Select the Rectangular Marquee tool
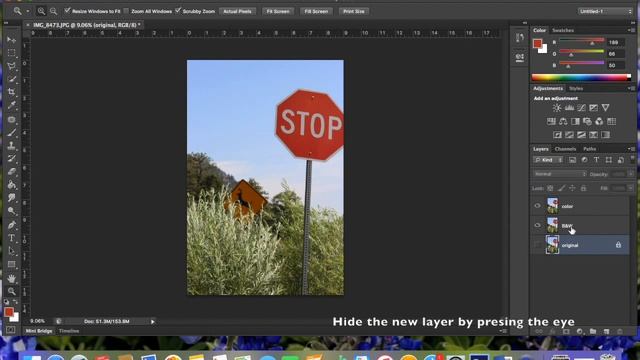The image size is (640, 360). [11, 53]
